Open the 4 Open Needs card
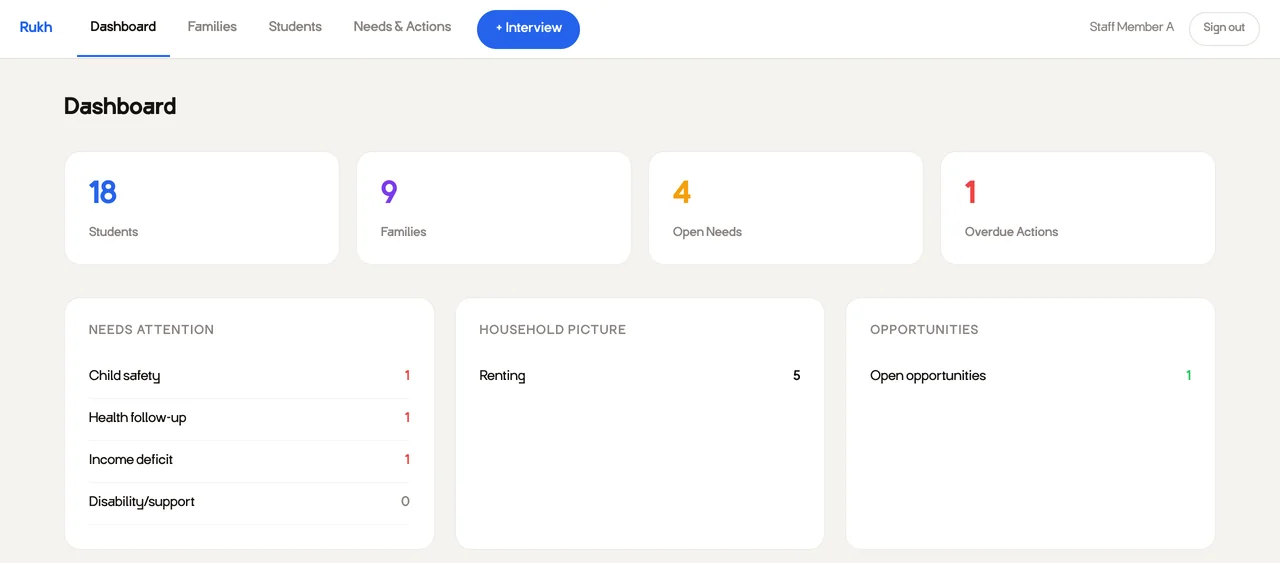This screenshot has width=1280, height=563. pyautogui.click(x=786, y=208)
